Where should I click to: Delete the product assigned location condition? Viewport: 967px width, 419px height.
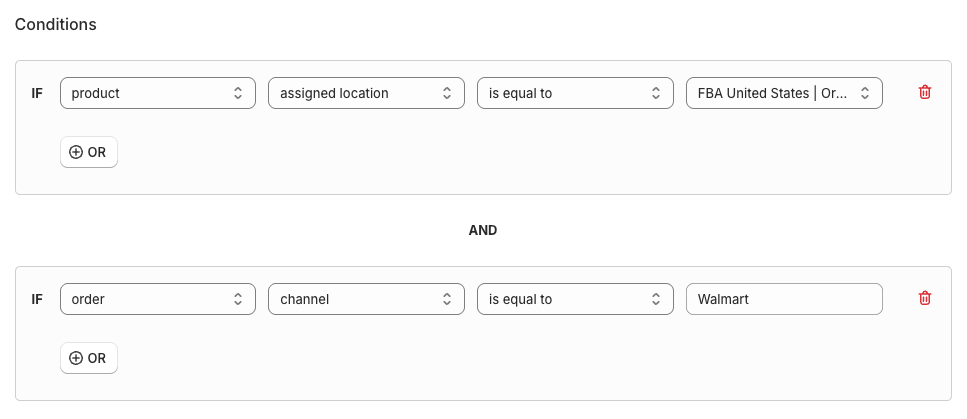click(925, 93)
